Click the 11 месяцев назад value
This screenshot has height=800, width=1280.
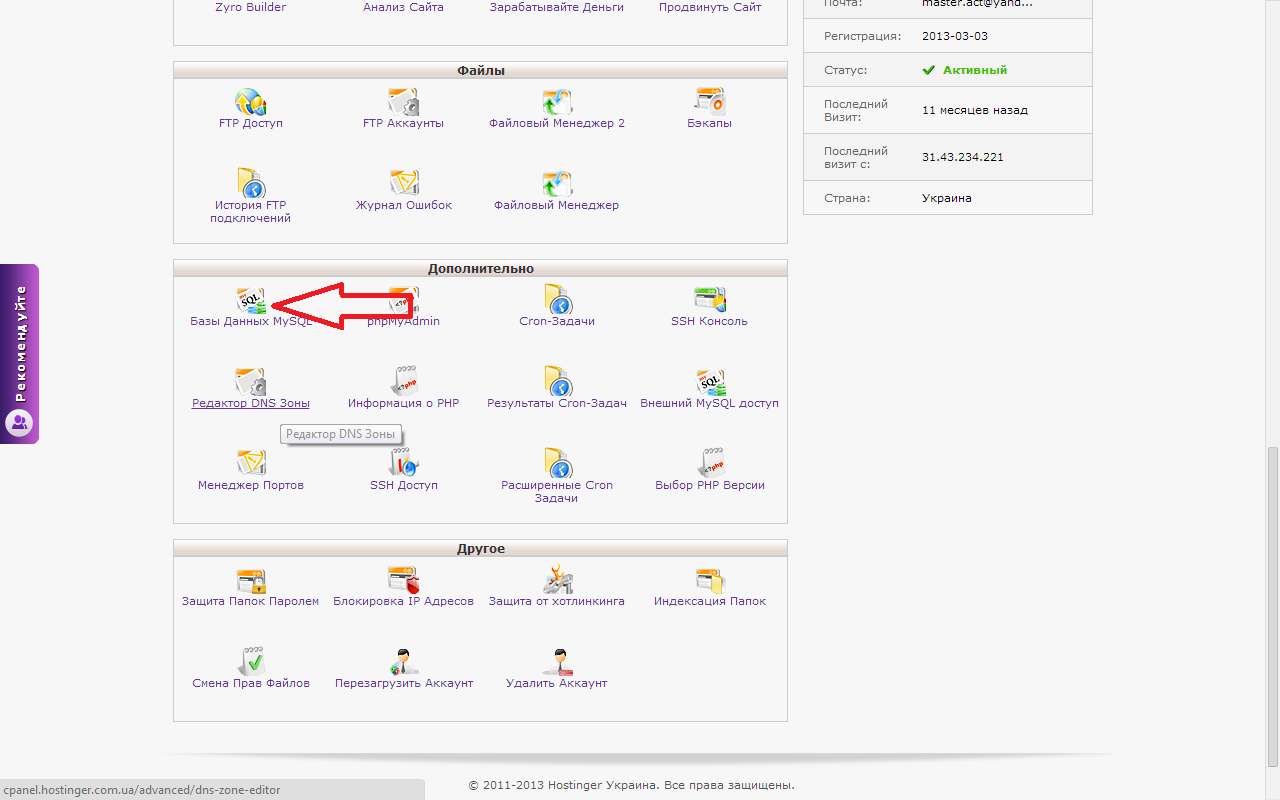[974, 110]
